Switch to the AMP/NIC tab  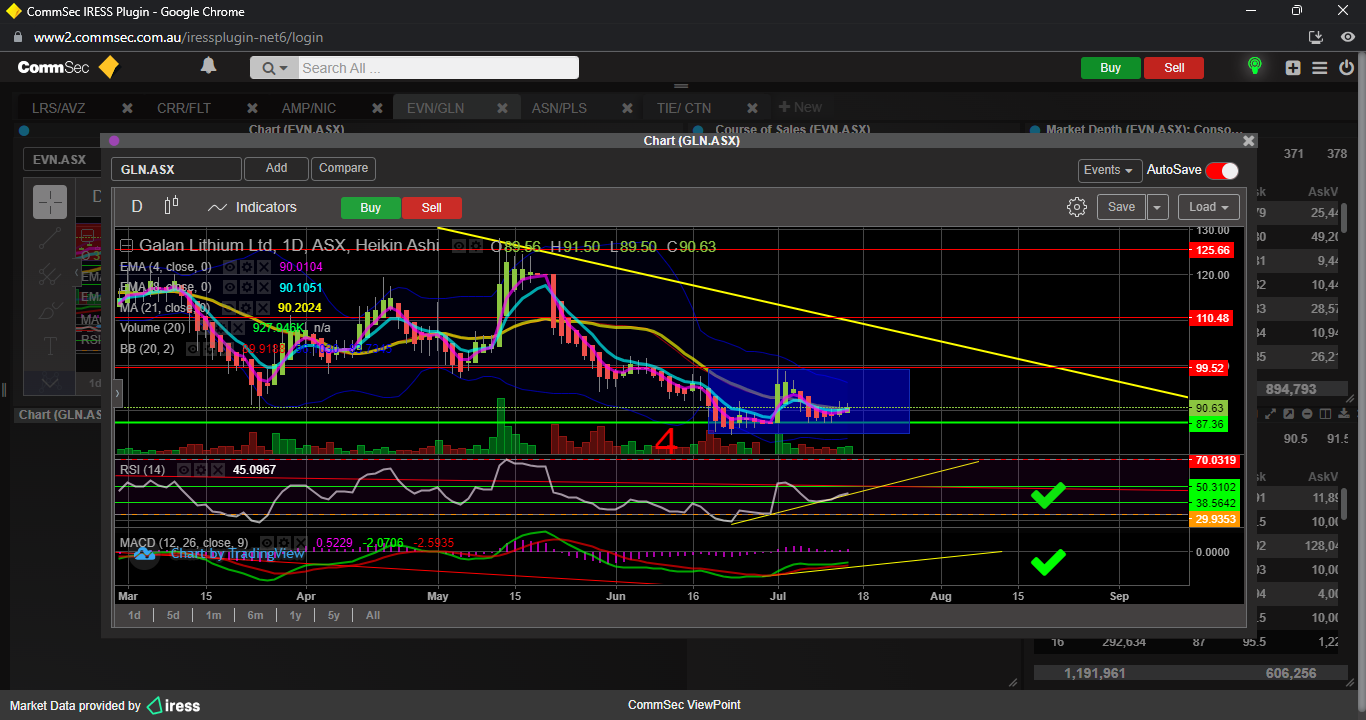(x=309, y=108)
